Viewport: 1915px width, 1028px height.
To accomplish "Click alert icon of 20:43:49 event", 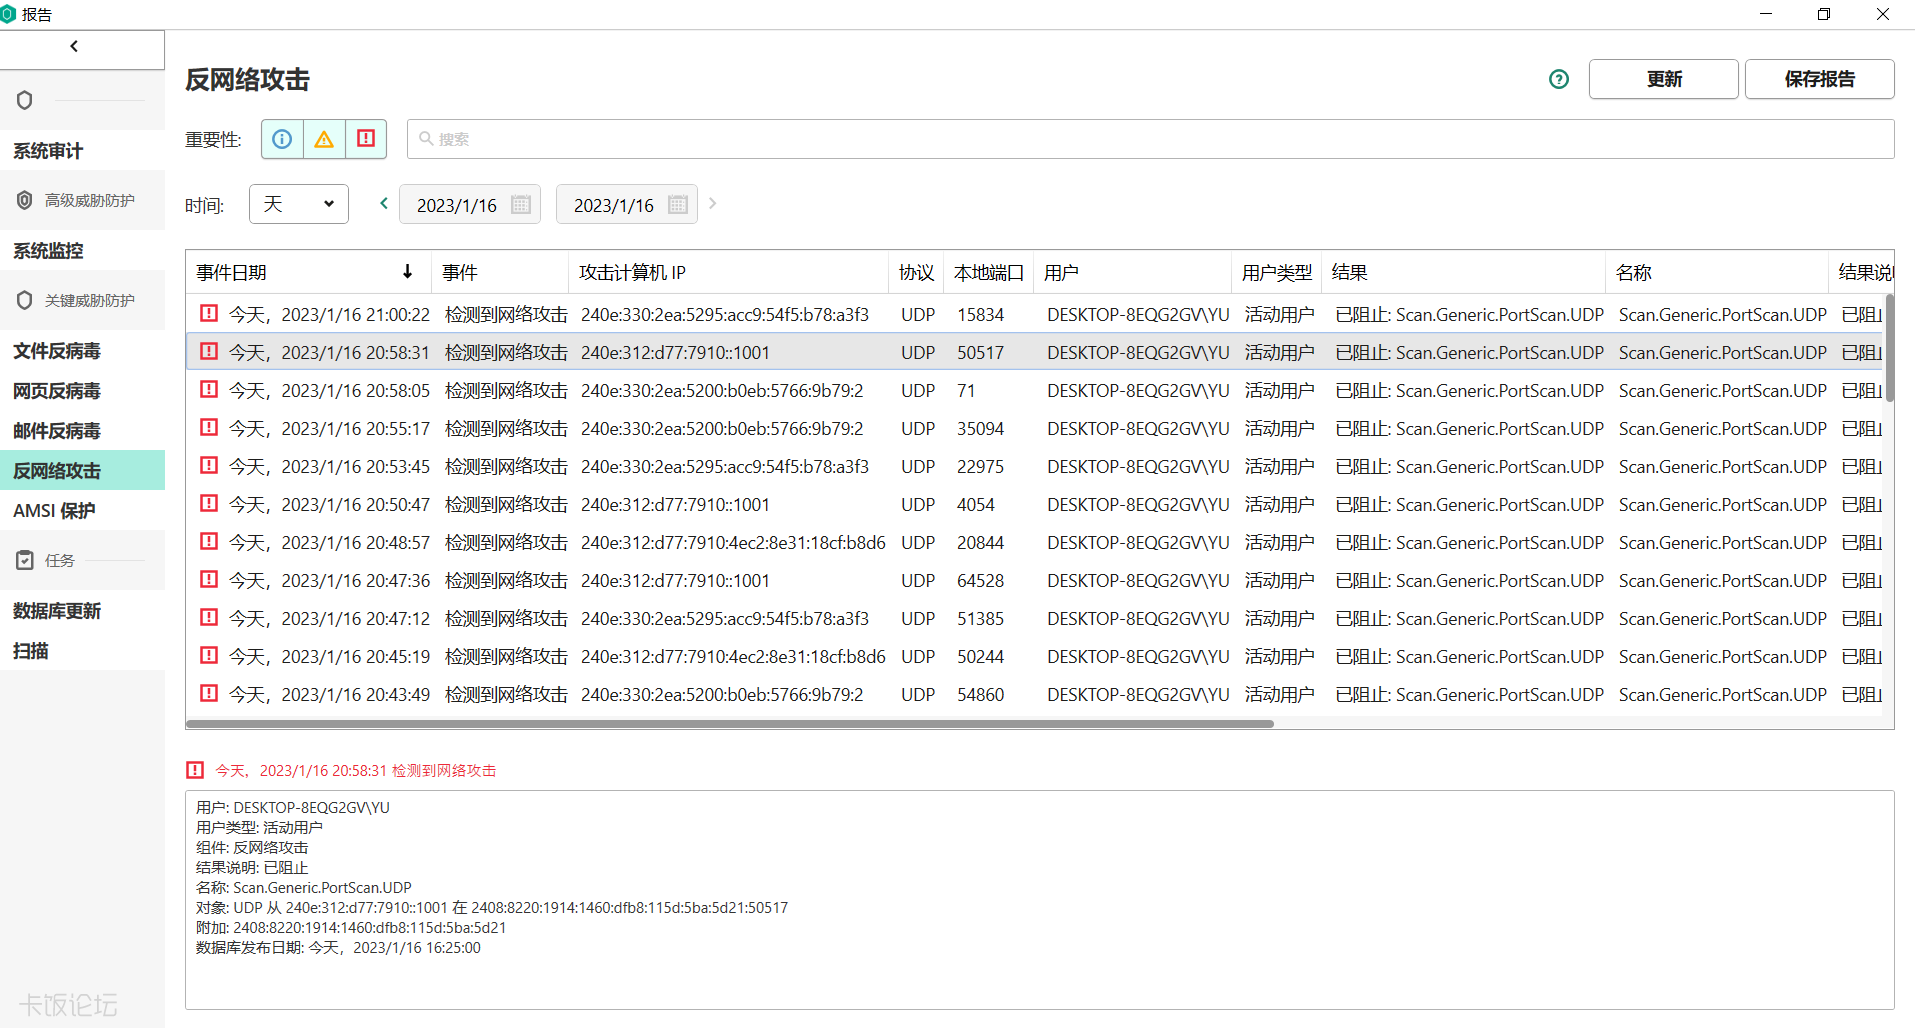I will tap(209, 693).
